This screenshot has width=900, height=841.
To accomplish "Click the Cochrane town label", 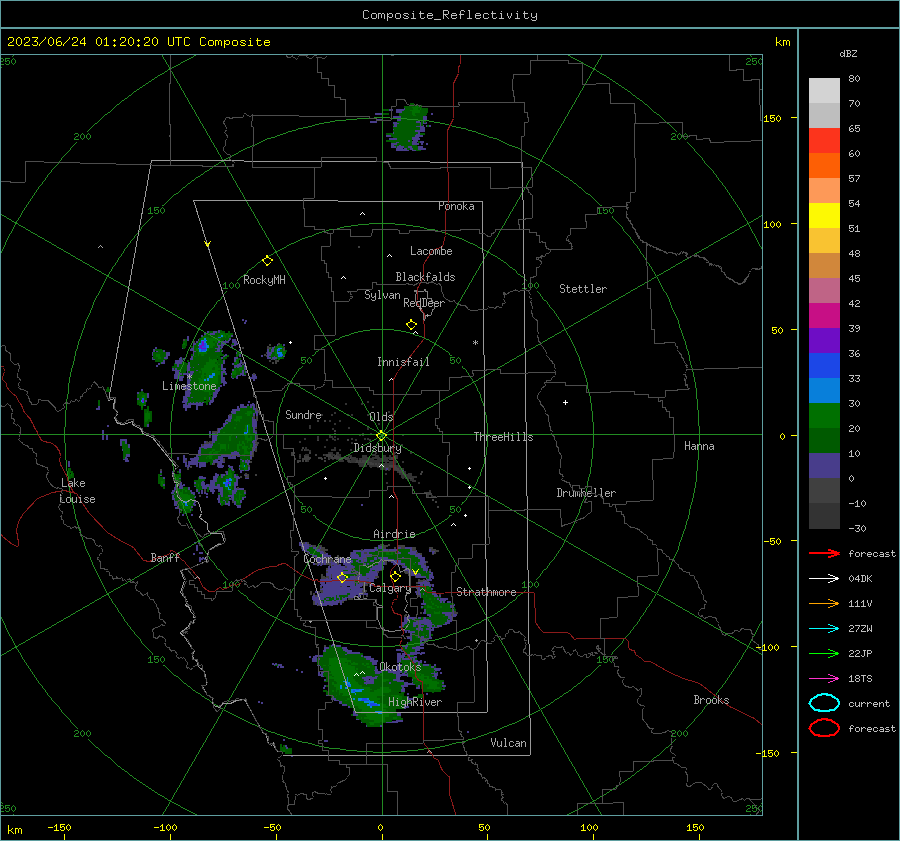I will click(327, 559).
